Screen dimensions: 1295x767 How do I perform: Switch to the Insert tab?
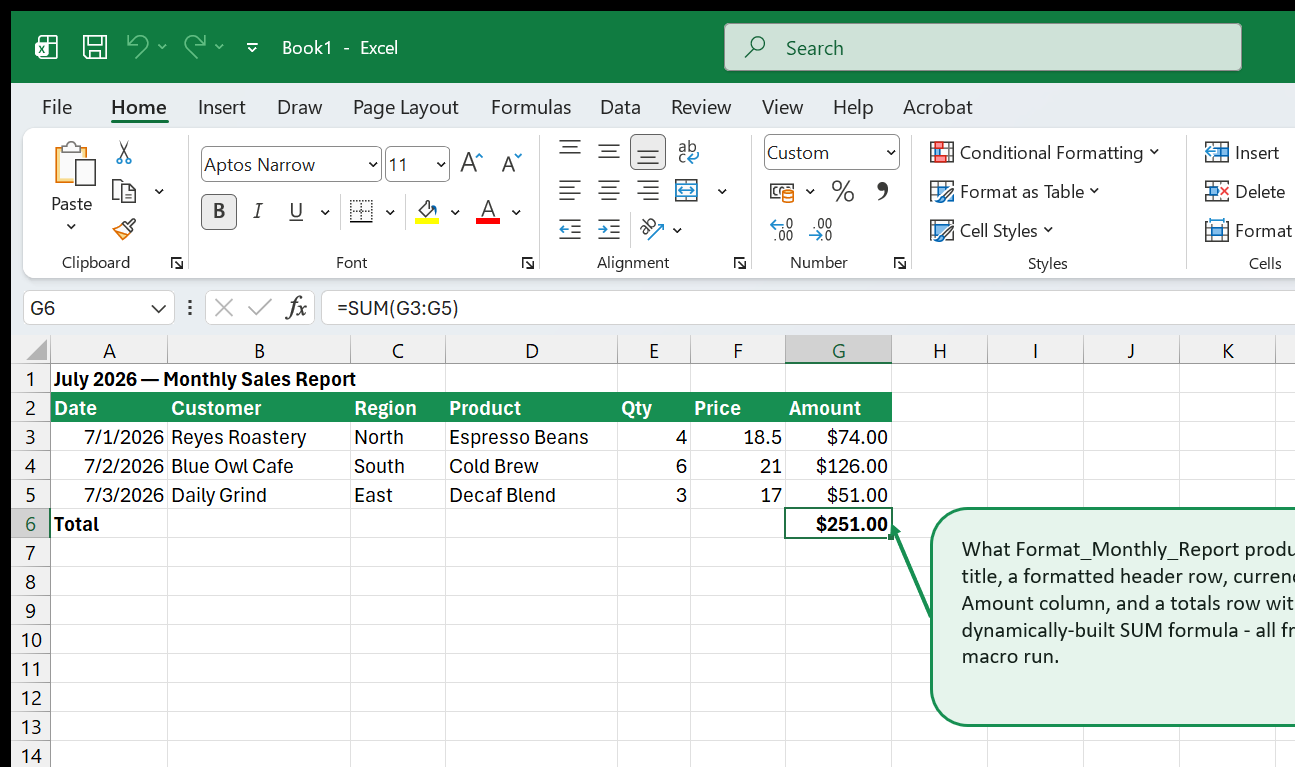[222, 107]
